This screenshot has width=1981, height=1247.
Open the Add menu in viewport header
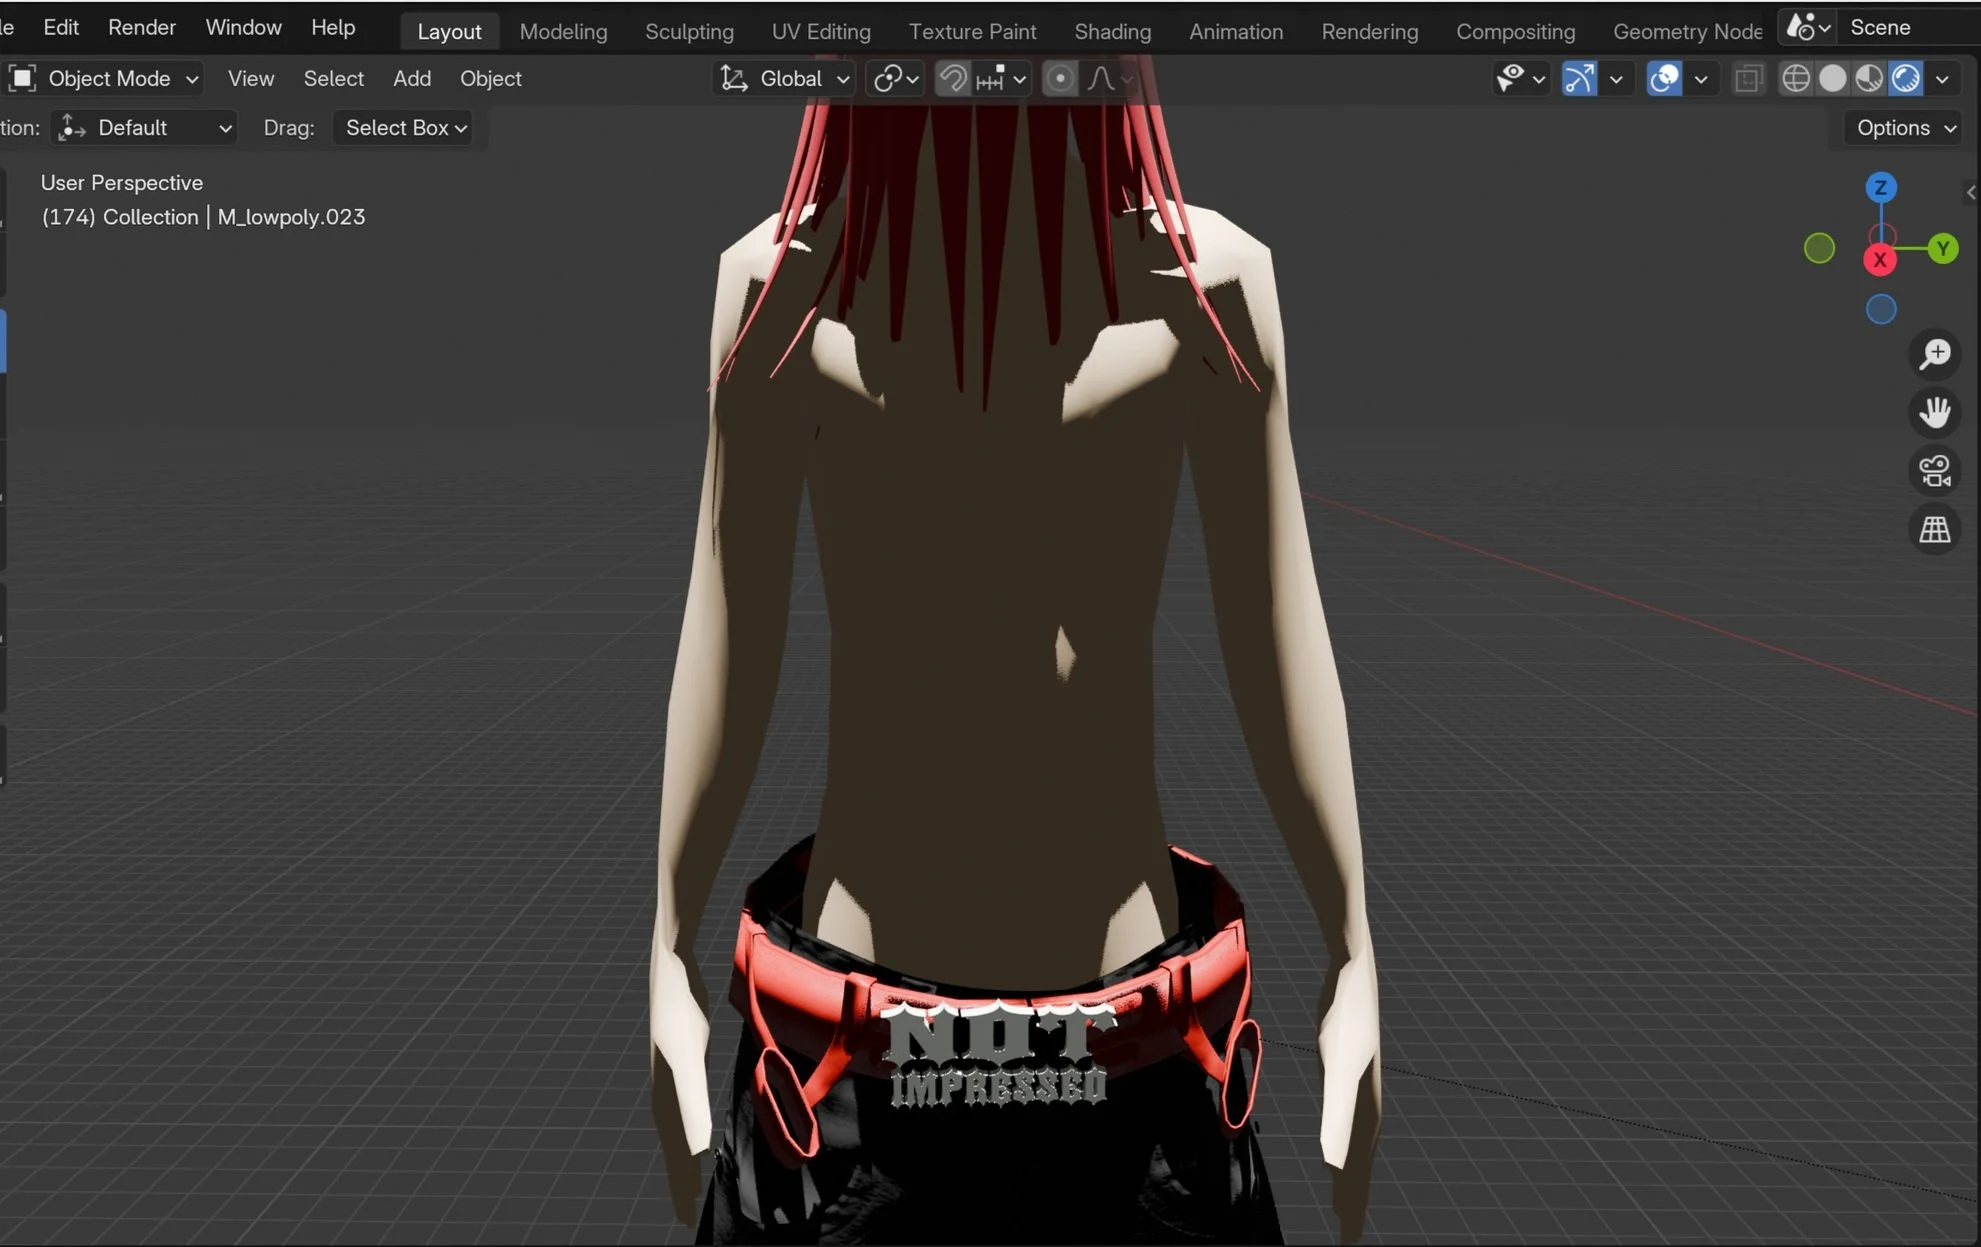click(412, 79)
